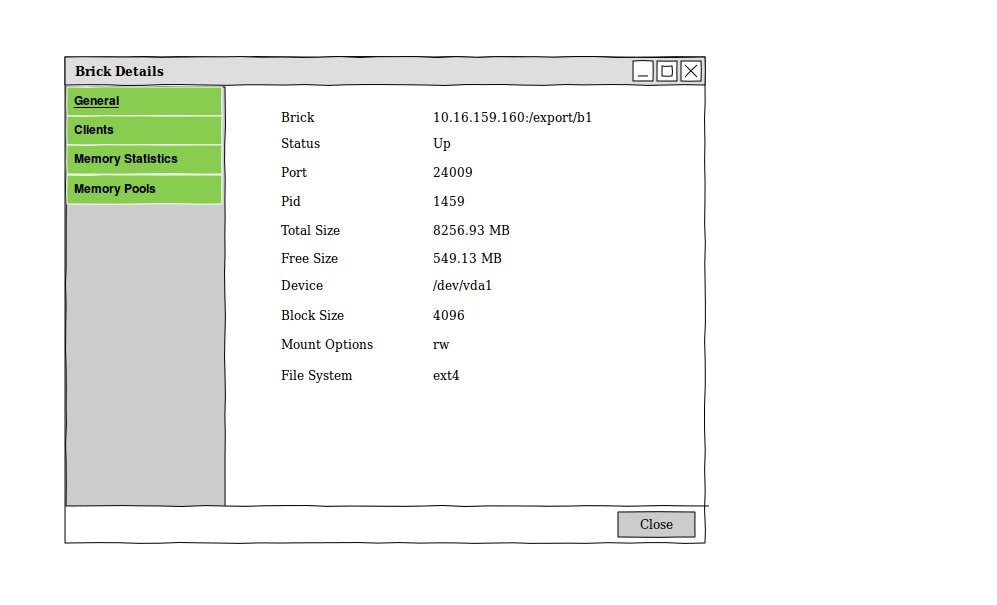Click the Block Size value 4096
The height and width of the screenshot is (605, 997).
pyautogui.click(x=448, y=315)
